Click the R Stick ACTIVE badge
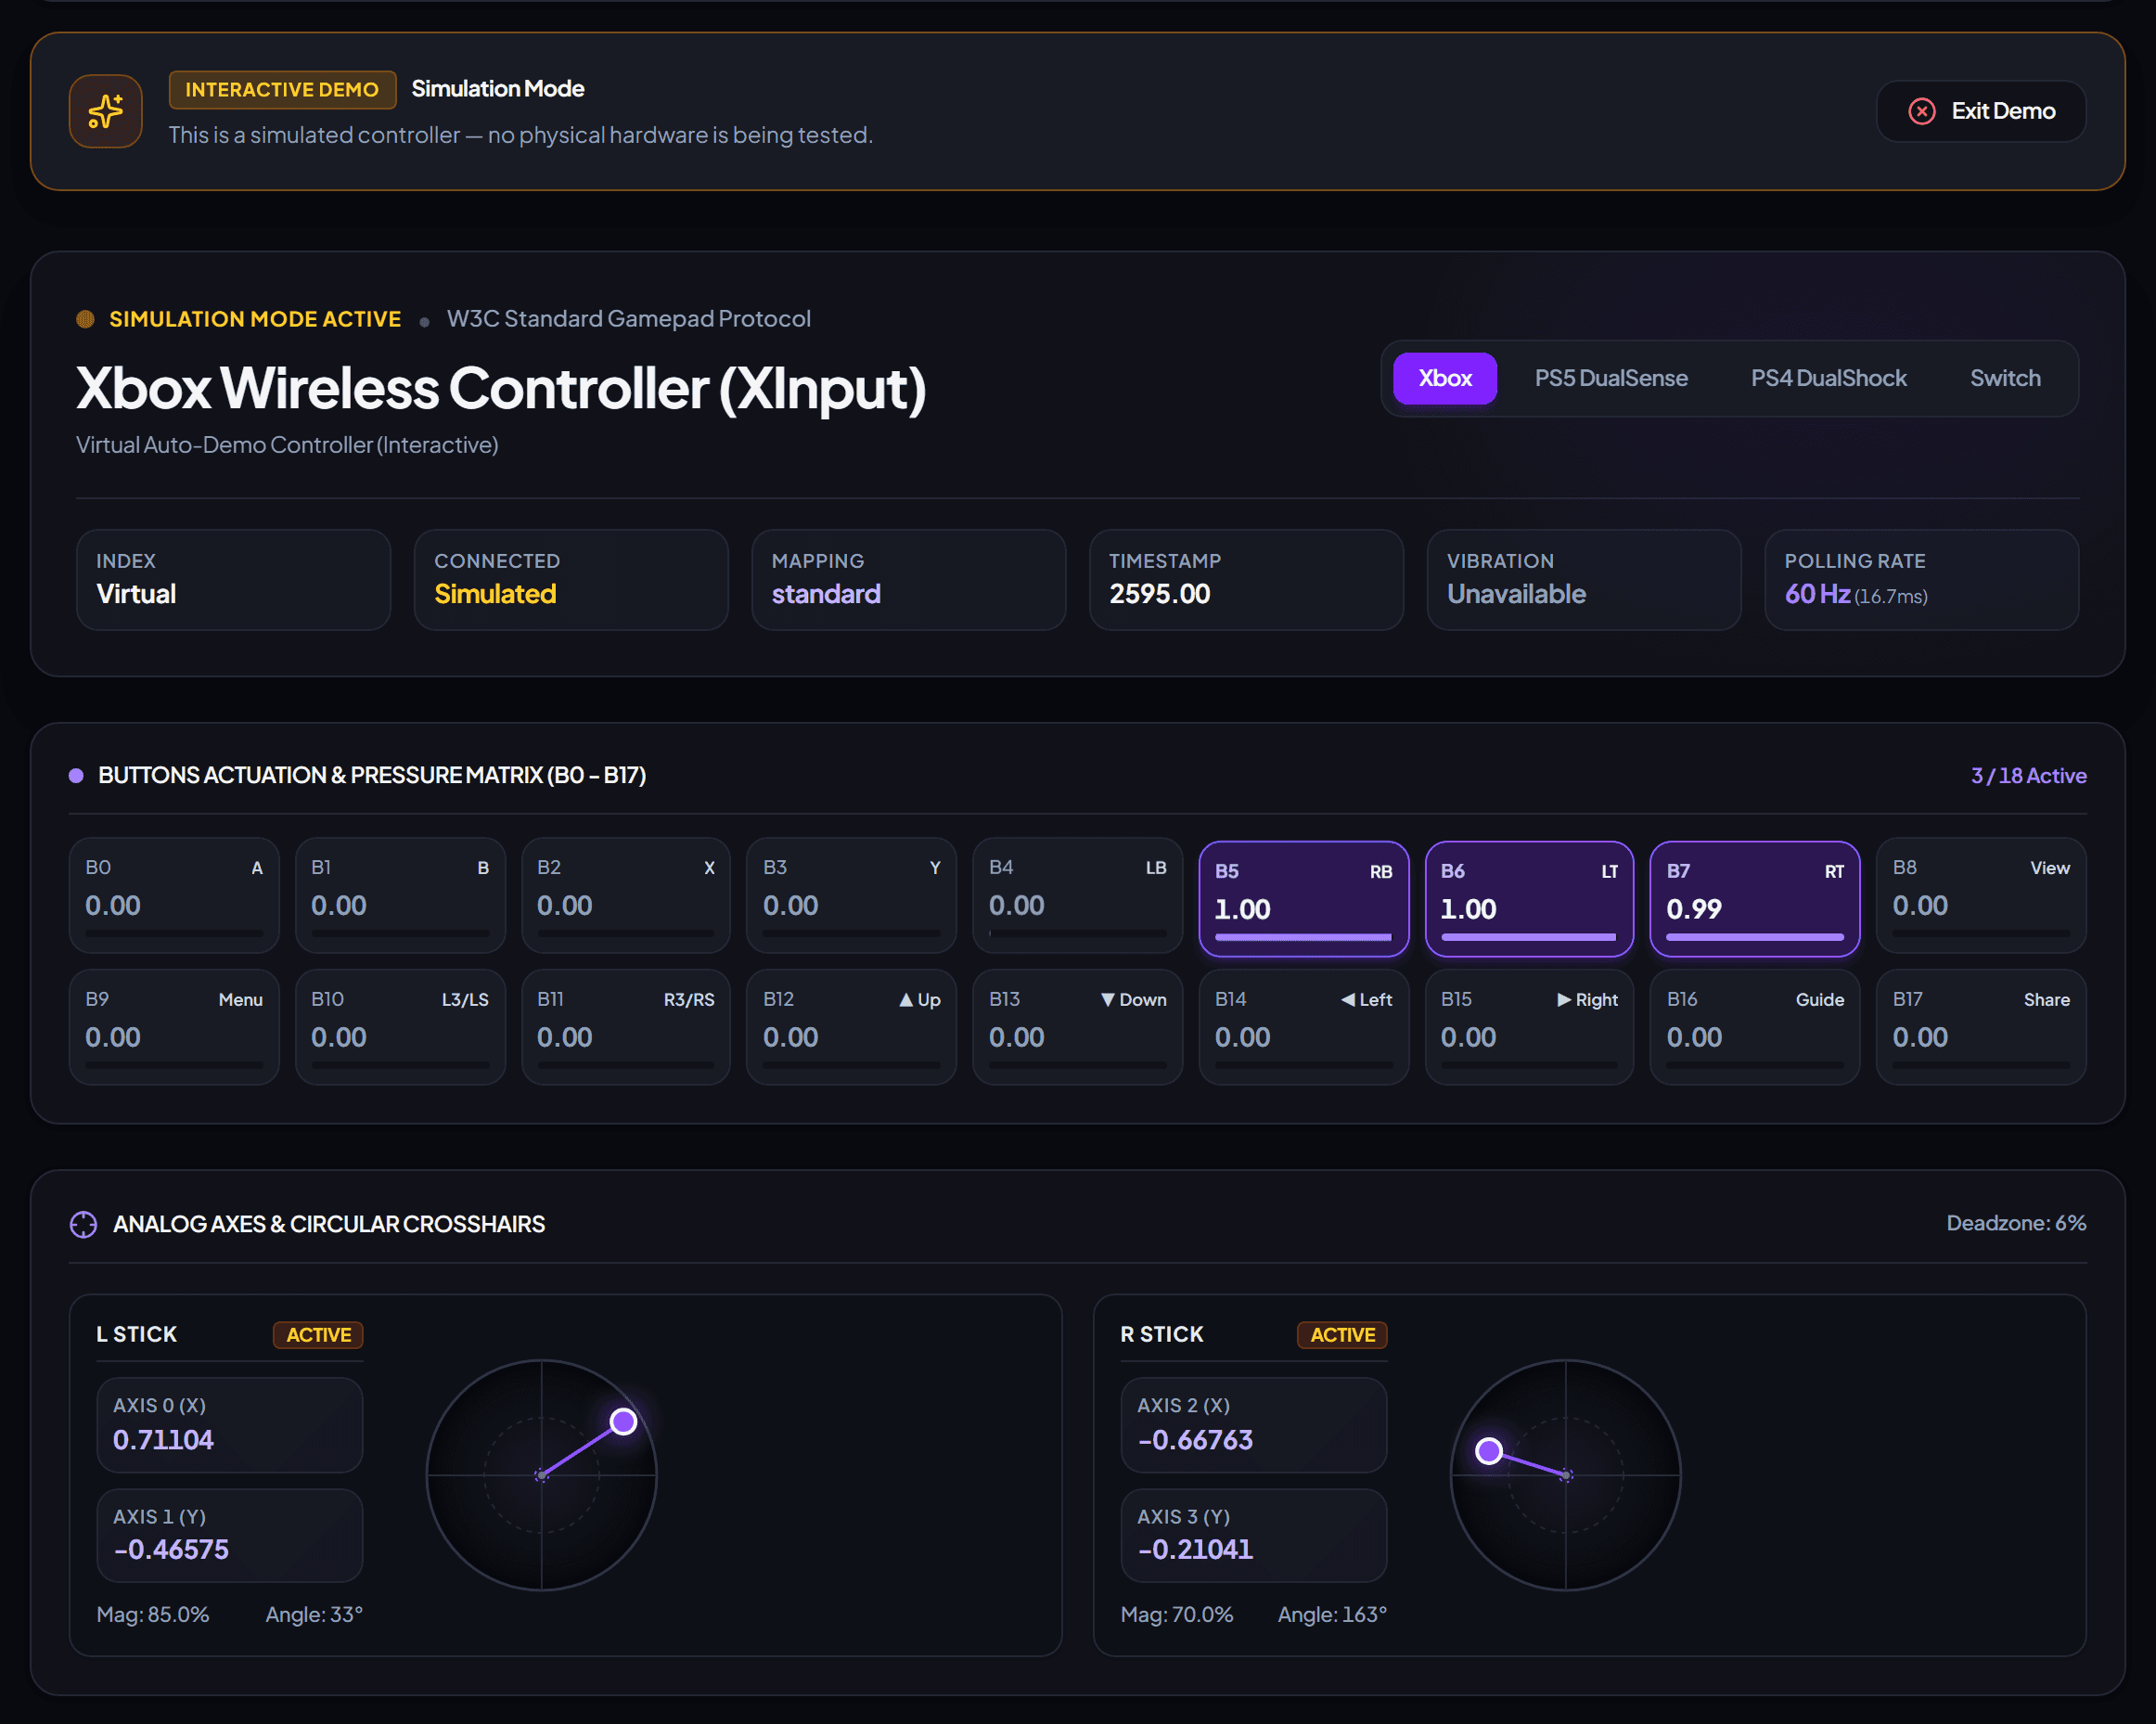Image resolution: width=2156 pixels, height=1724 pixels. click(1342, 1335)
